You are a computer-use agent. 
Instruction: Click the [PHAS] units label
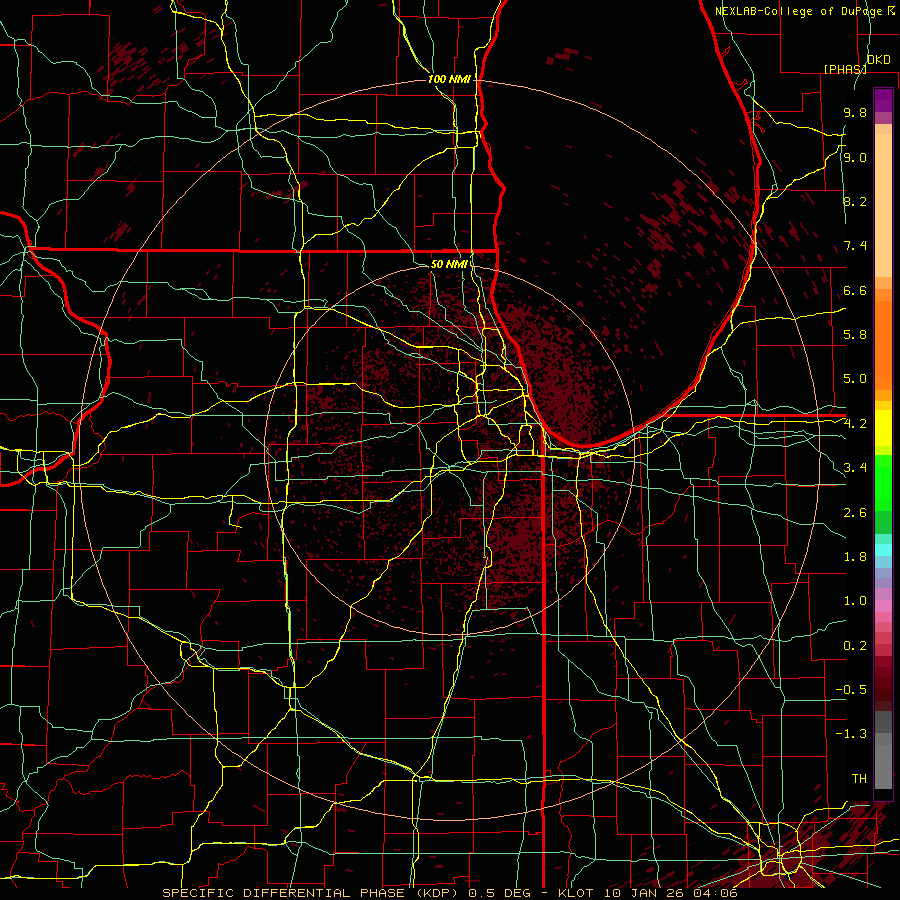click(x=845, y=69)
